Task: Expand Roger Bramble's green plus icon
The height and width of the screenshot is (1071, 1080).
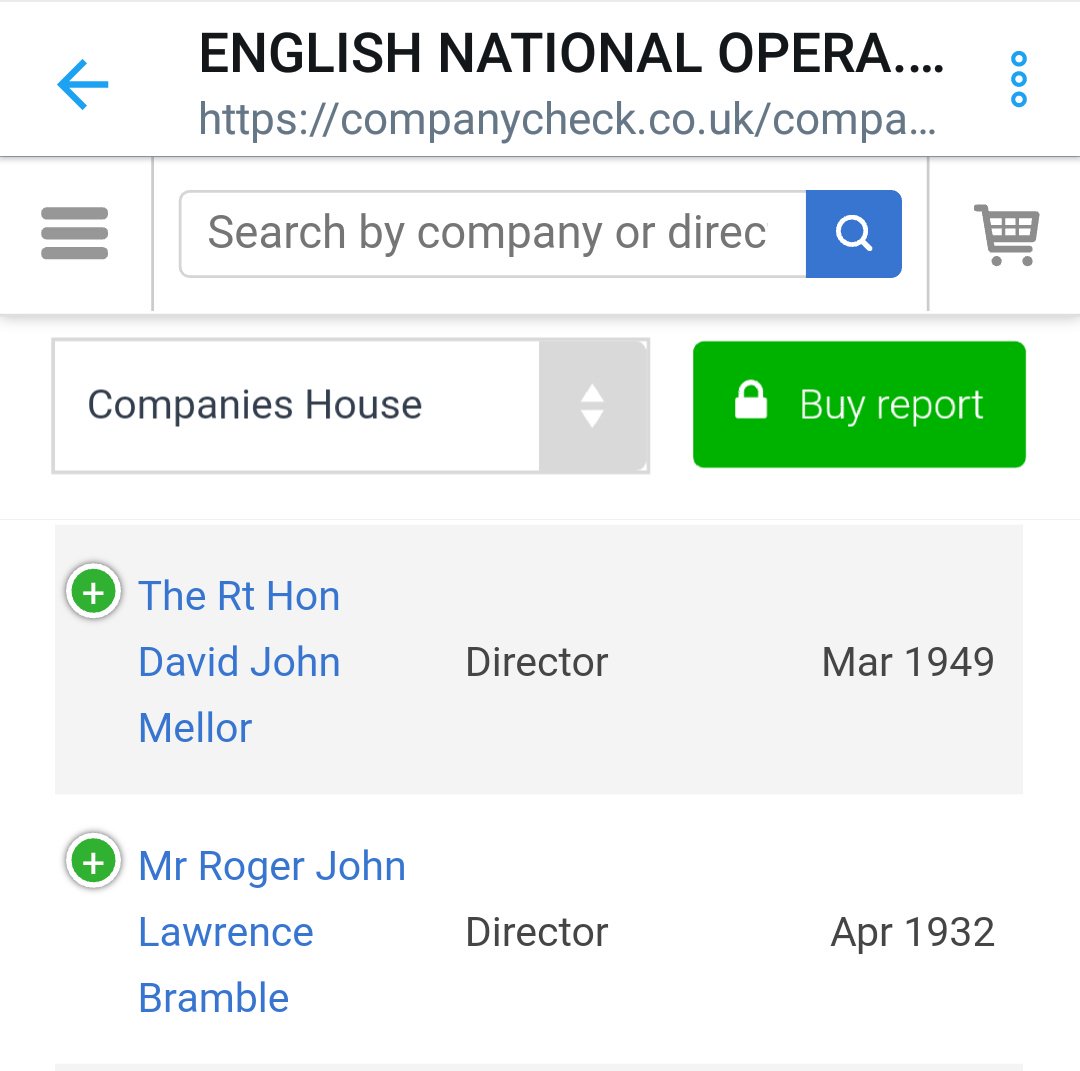Action: [93, 862]
